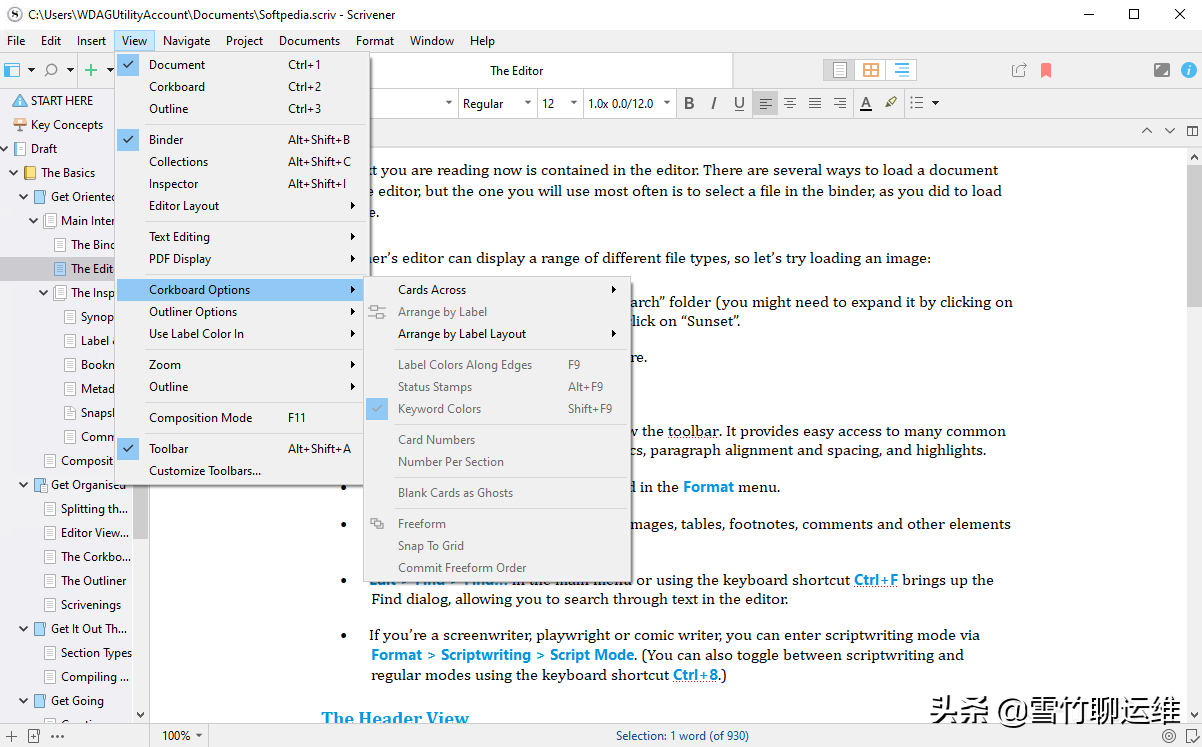
Task: Open the Outliner Options submenu
Action: point(242,312)
